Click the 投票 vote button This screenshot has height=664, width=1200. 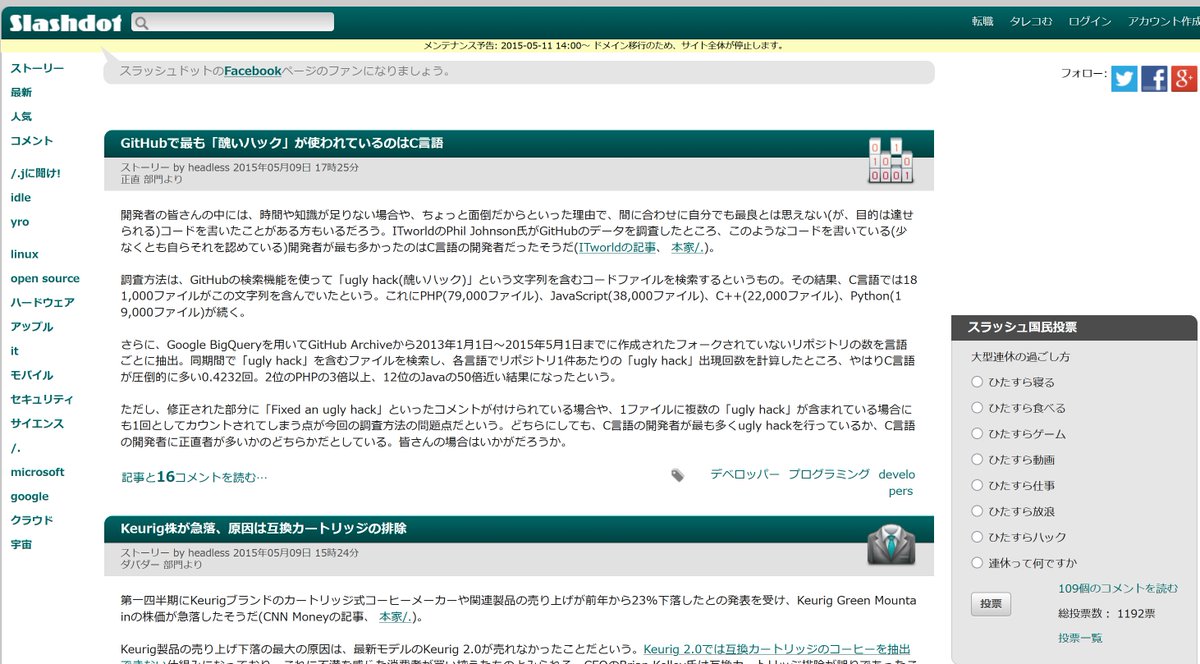click(x=990, y=604)
